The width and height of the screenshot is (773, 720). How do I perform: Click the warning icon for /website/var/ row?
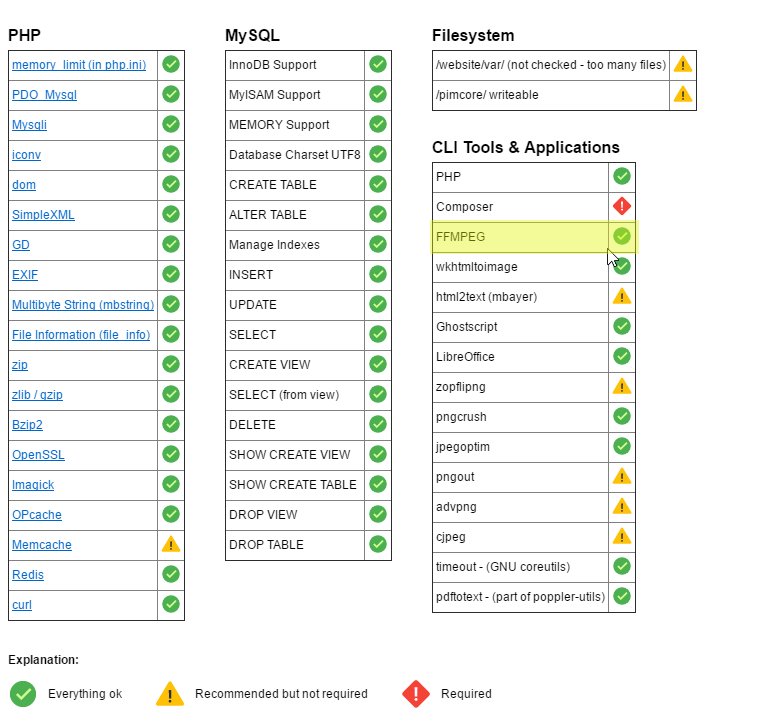(x=683, y=64)
